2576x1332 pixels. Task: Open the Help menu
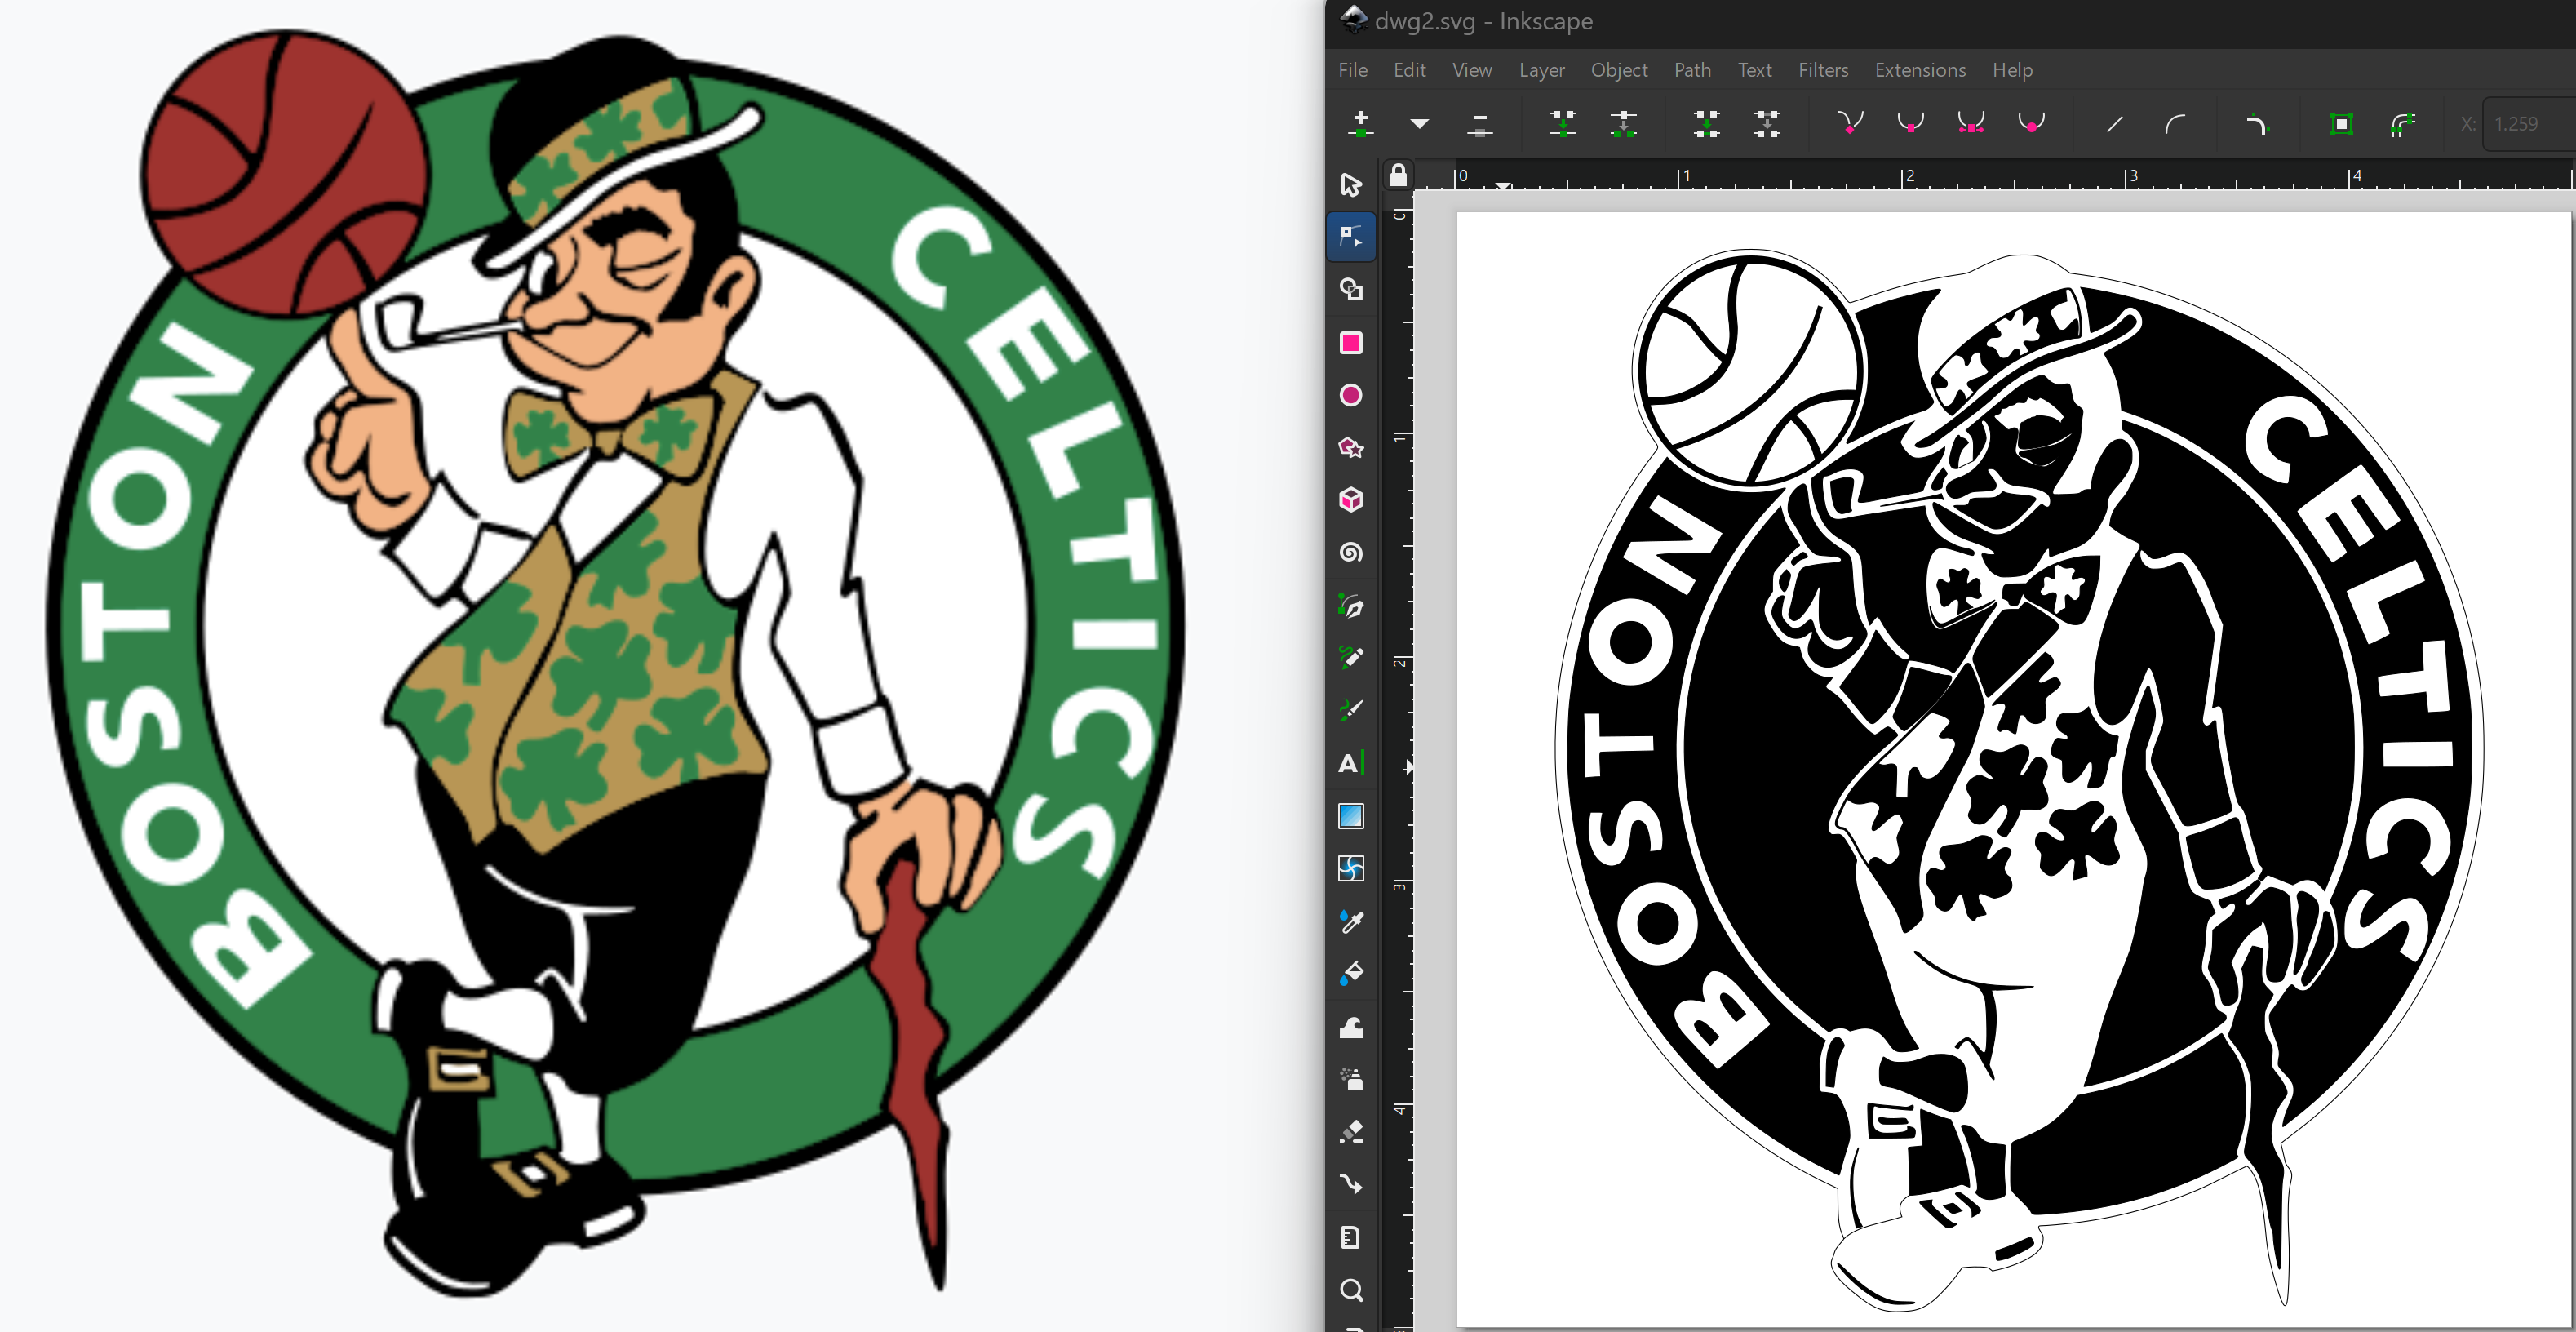[2012, 70]
